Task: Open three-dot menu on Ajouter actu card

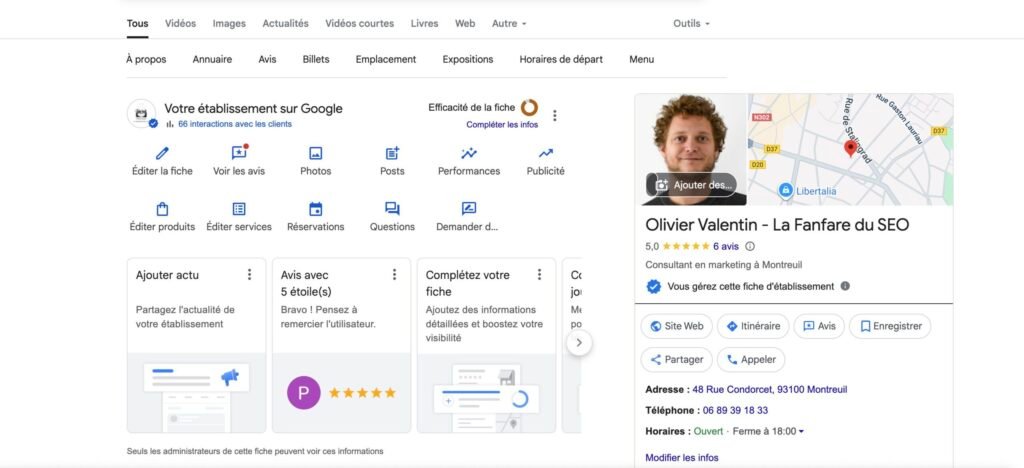Action: pos(249,275)
